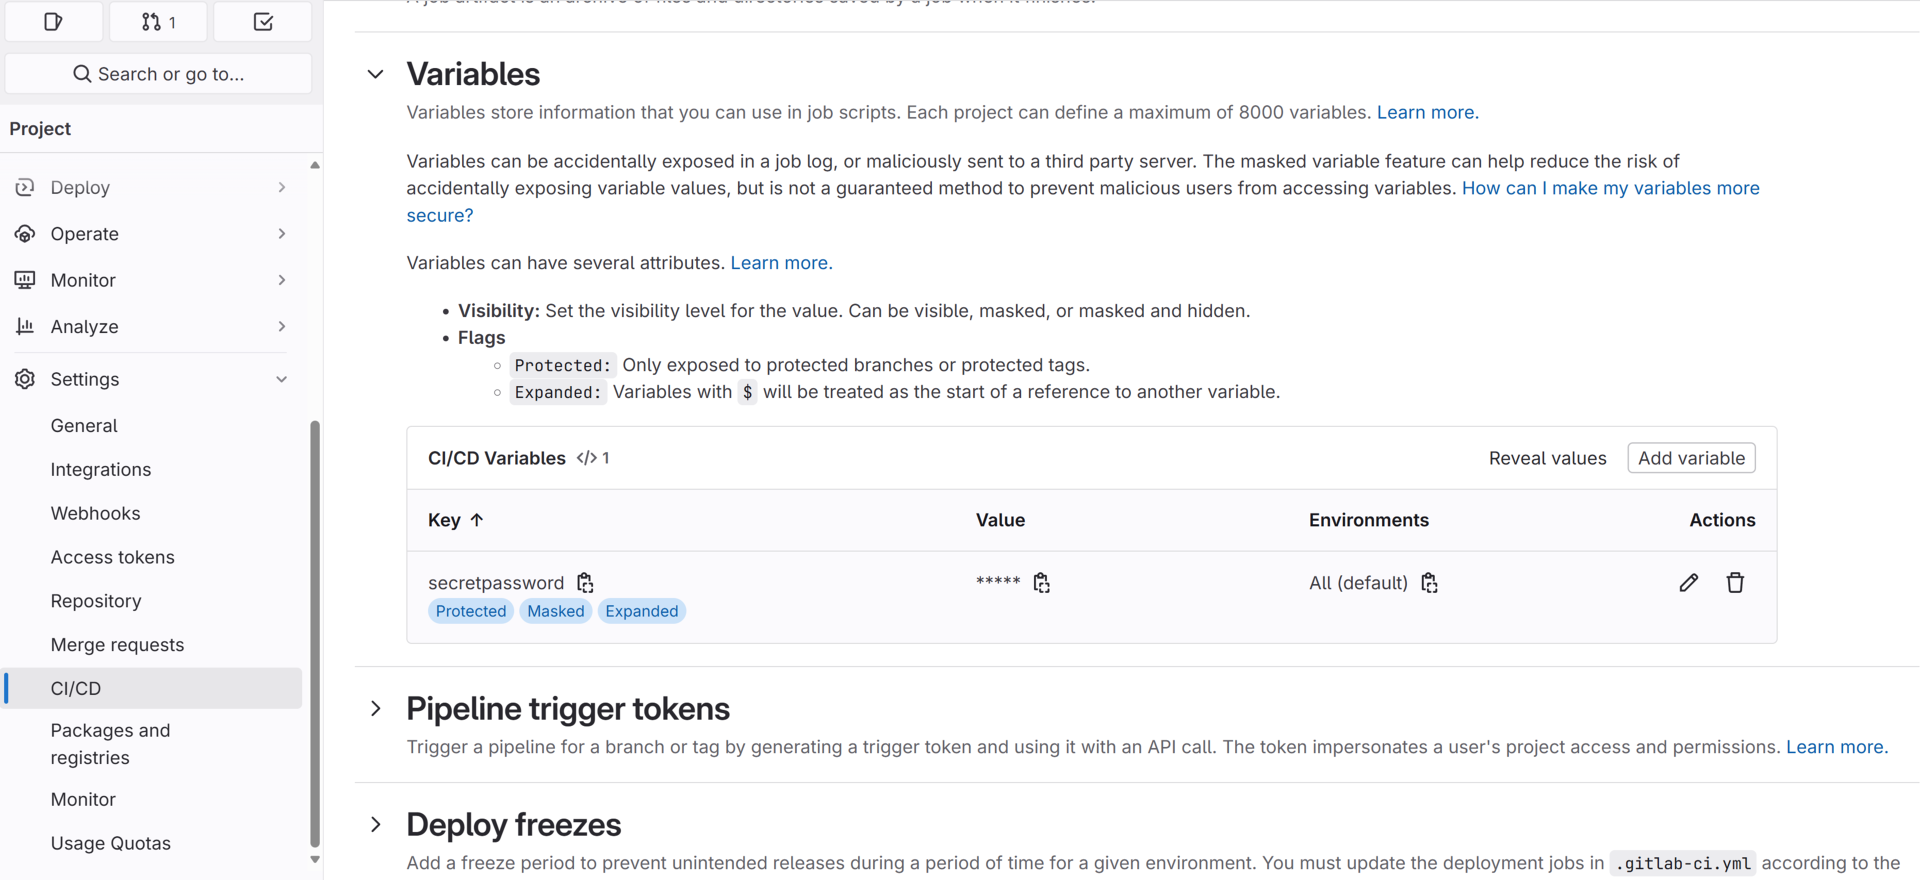1920x880 pixels.
Task: Edit the secretpassword variable
Action: coord(1689,582)
